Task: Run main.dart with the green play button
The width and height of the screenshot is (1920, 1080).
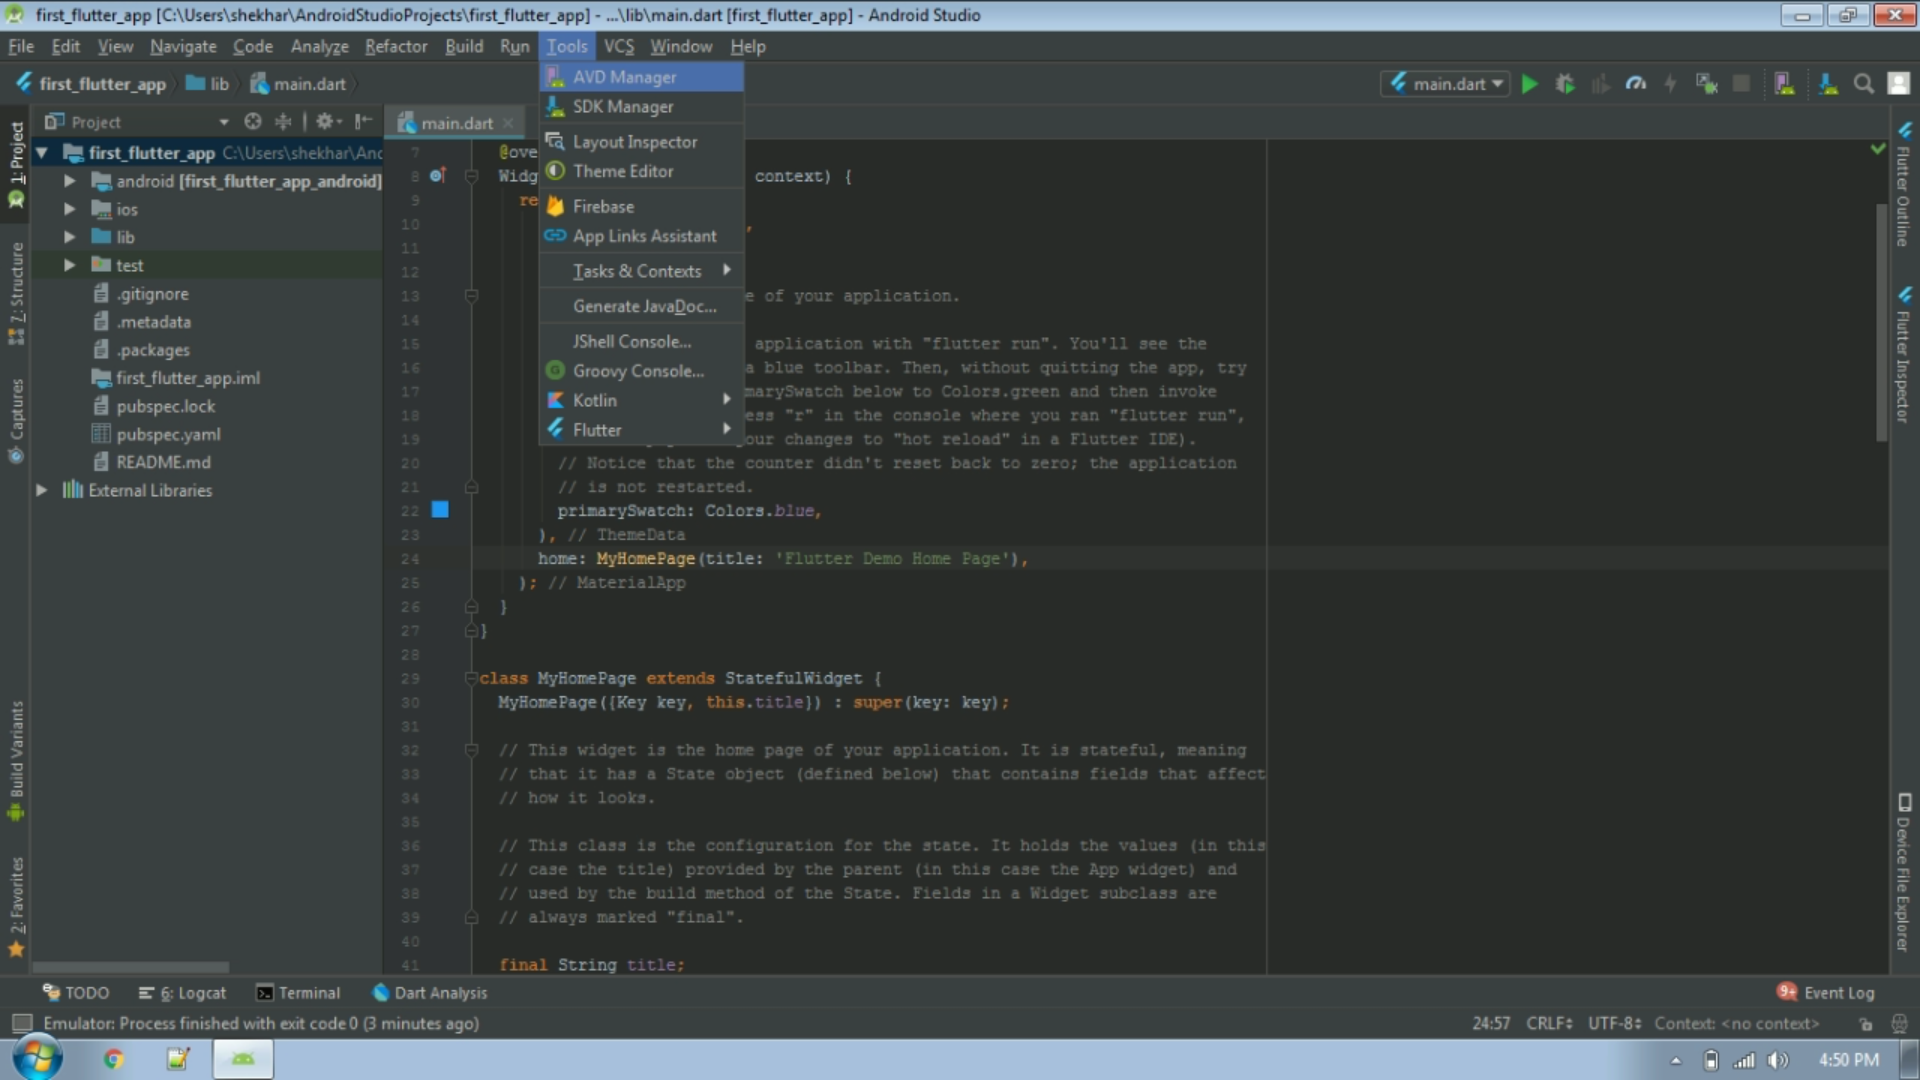Action: 1530,83
